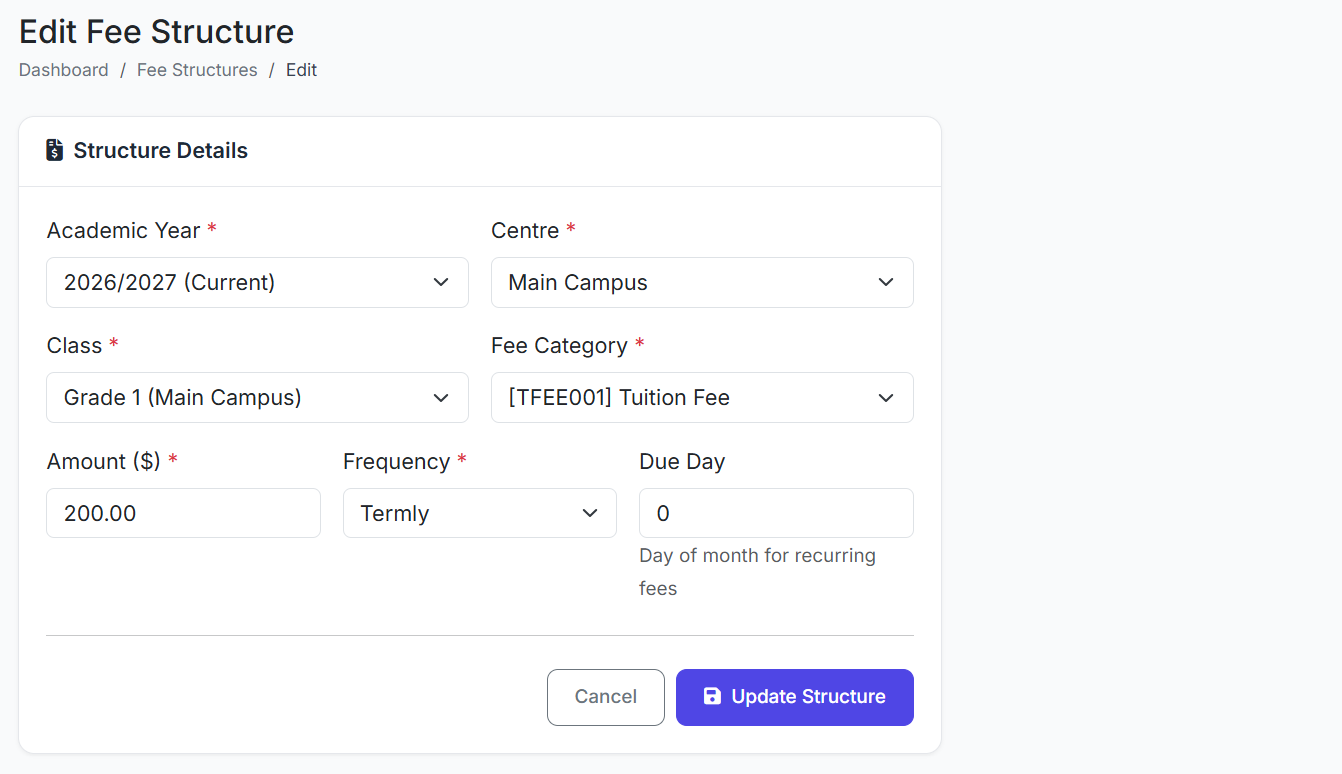Click the Edit Fee Structure page heading
The width and height of the screenshot is (1342, 774).
tap(157, 32)
